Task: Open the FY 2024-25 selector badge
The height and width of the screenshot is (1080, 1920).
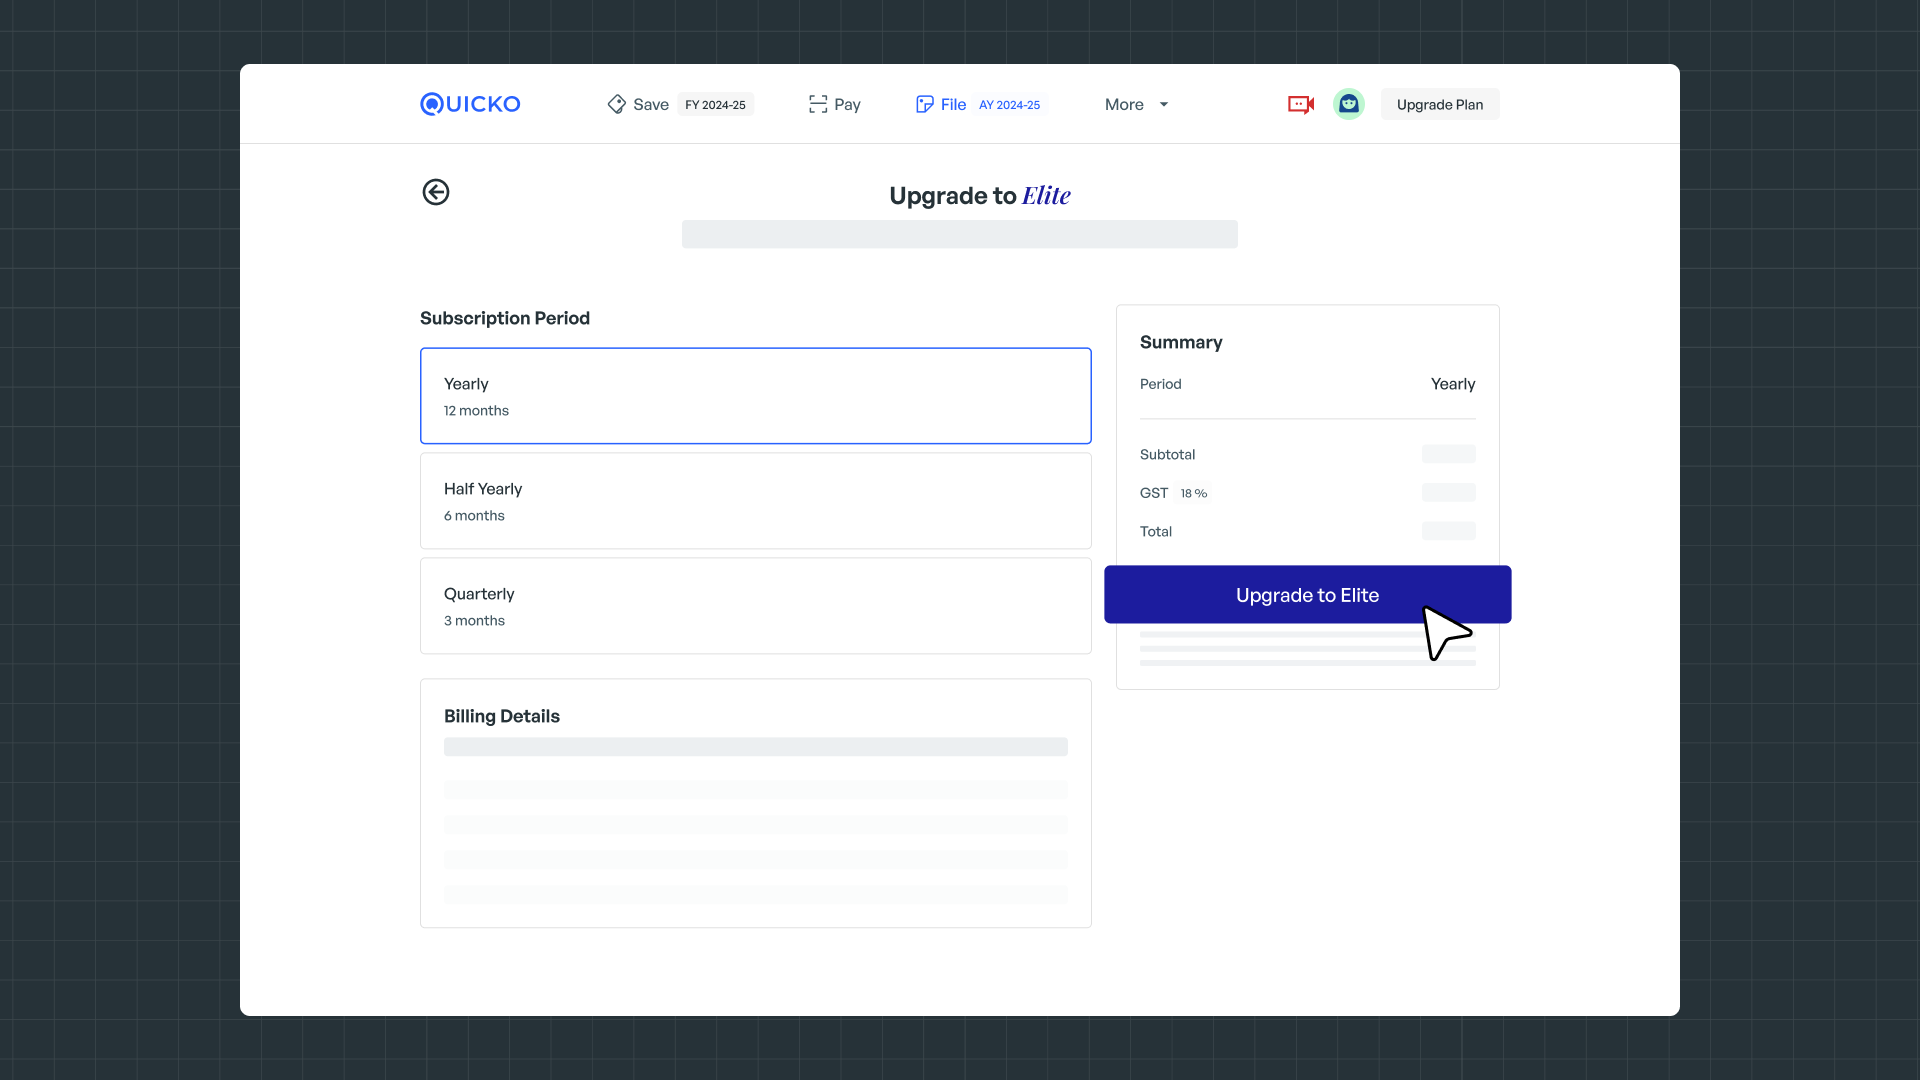Action: click(715, 105)
